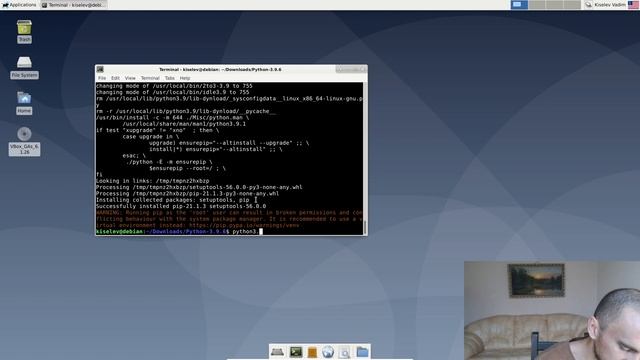Launch the web browser from the dock
The height and width of the screenshot is (360, 640).
click(x=328, y=352)
